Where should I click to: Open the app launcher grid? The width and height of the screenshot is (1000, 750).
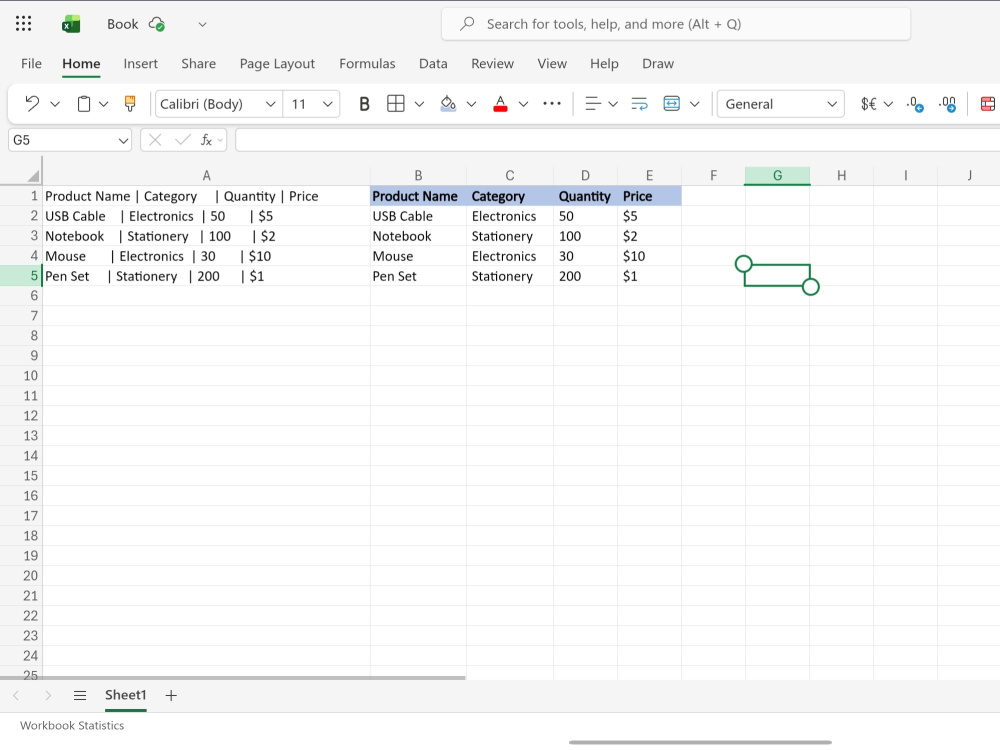[24, 24]
